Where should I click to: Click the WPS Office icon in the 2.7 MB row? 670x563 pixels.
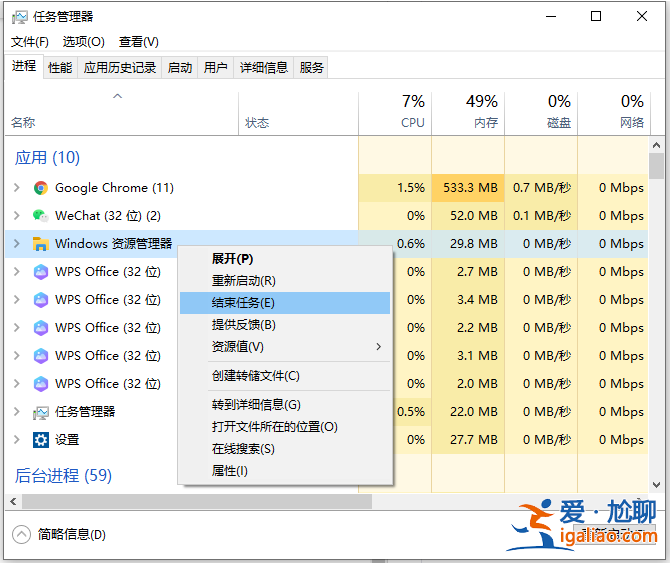41,272
